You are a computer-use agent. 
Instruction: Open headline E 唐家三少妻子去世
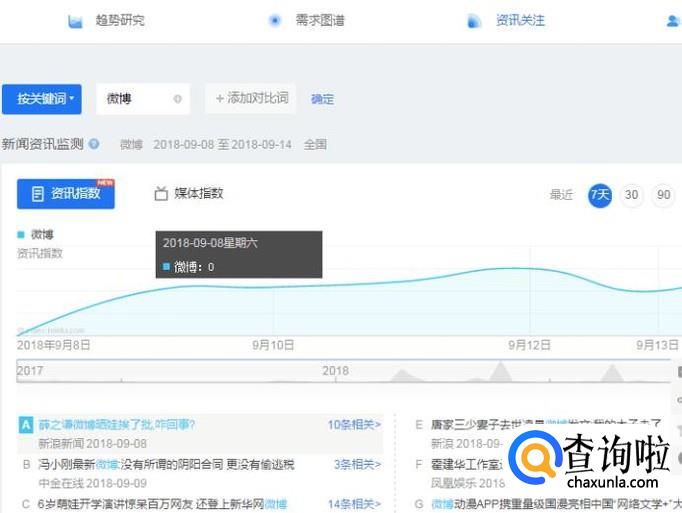[x=546, y=424]
